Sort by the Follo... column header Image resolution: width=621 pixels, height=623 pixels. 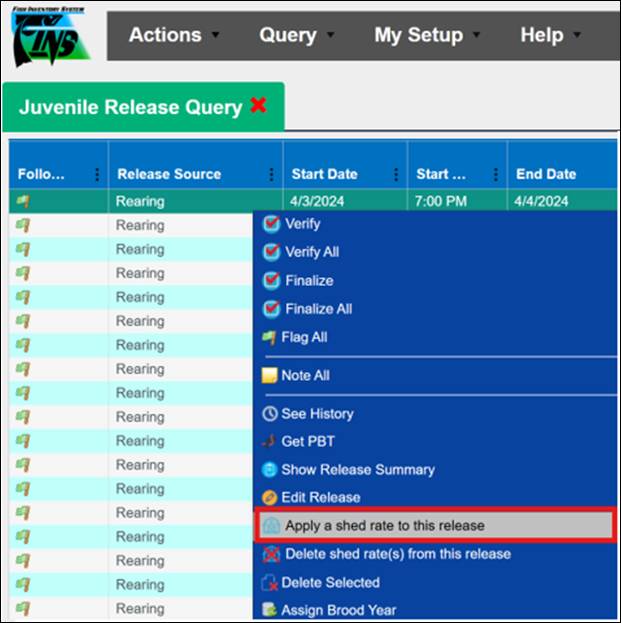(x=41, y=174)
